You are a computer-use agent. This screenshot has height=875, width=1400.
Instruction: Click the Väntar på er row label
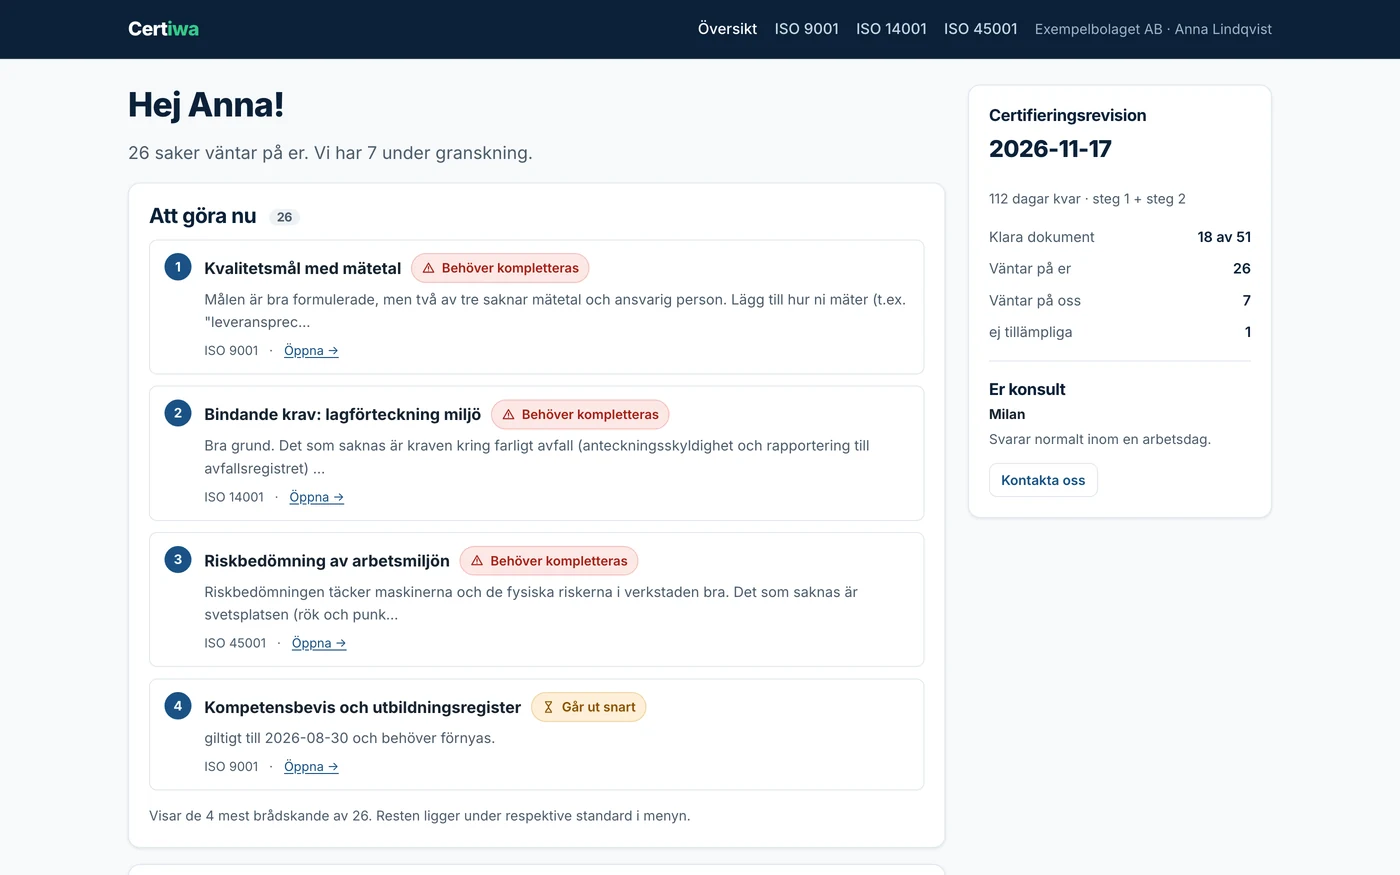click(1030, 269)
